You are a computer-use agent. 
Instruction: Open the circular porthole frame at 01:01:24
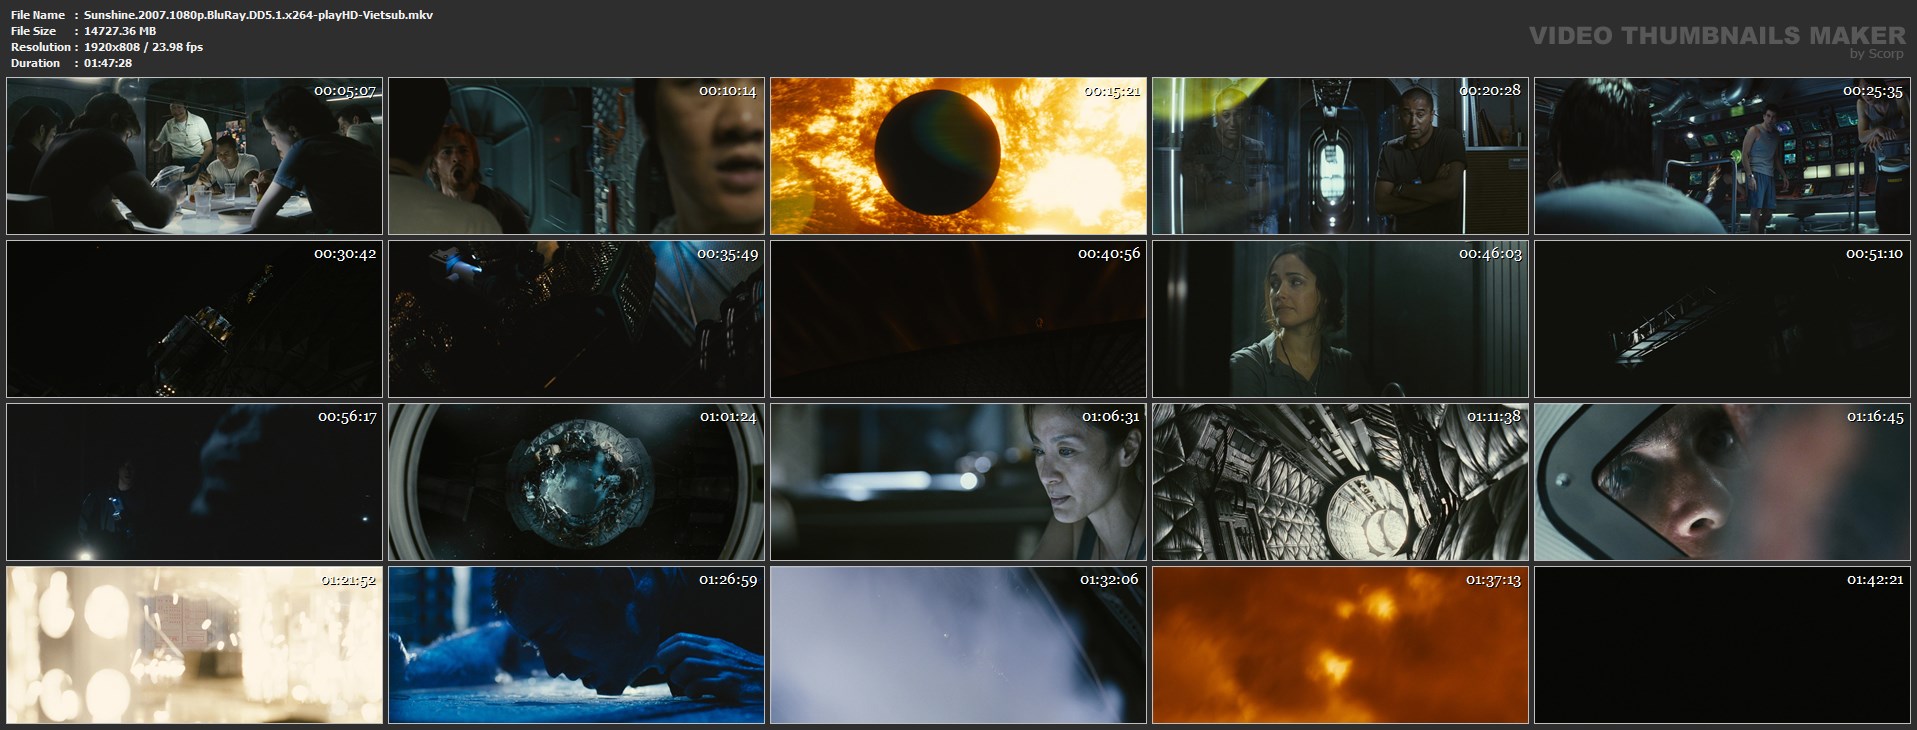[577, 483]
